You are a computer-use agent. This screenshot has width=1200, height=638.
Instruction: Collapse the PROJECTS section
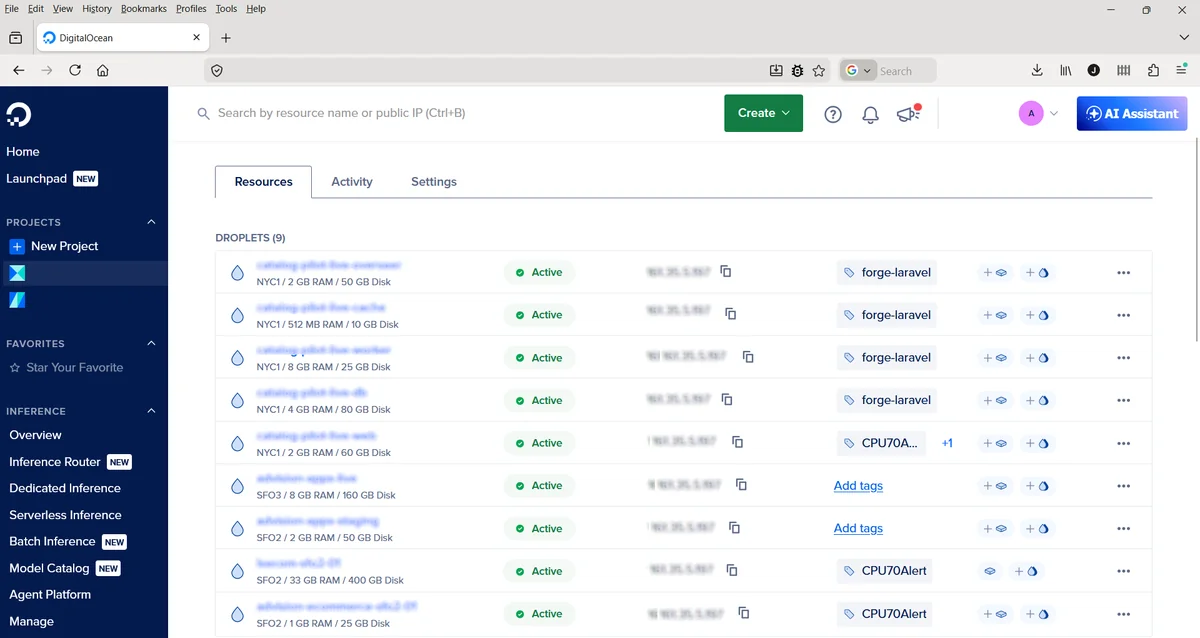tap(152, 222)
